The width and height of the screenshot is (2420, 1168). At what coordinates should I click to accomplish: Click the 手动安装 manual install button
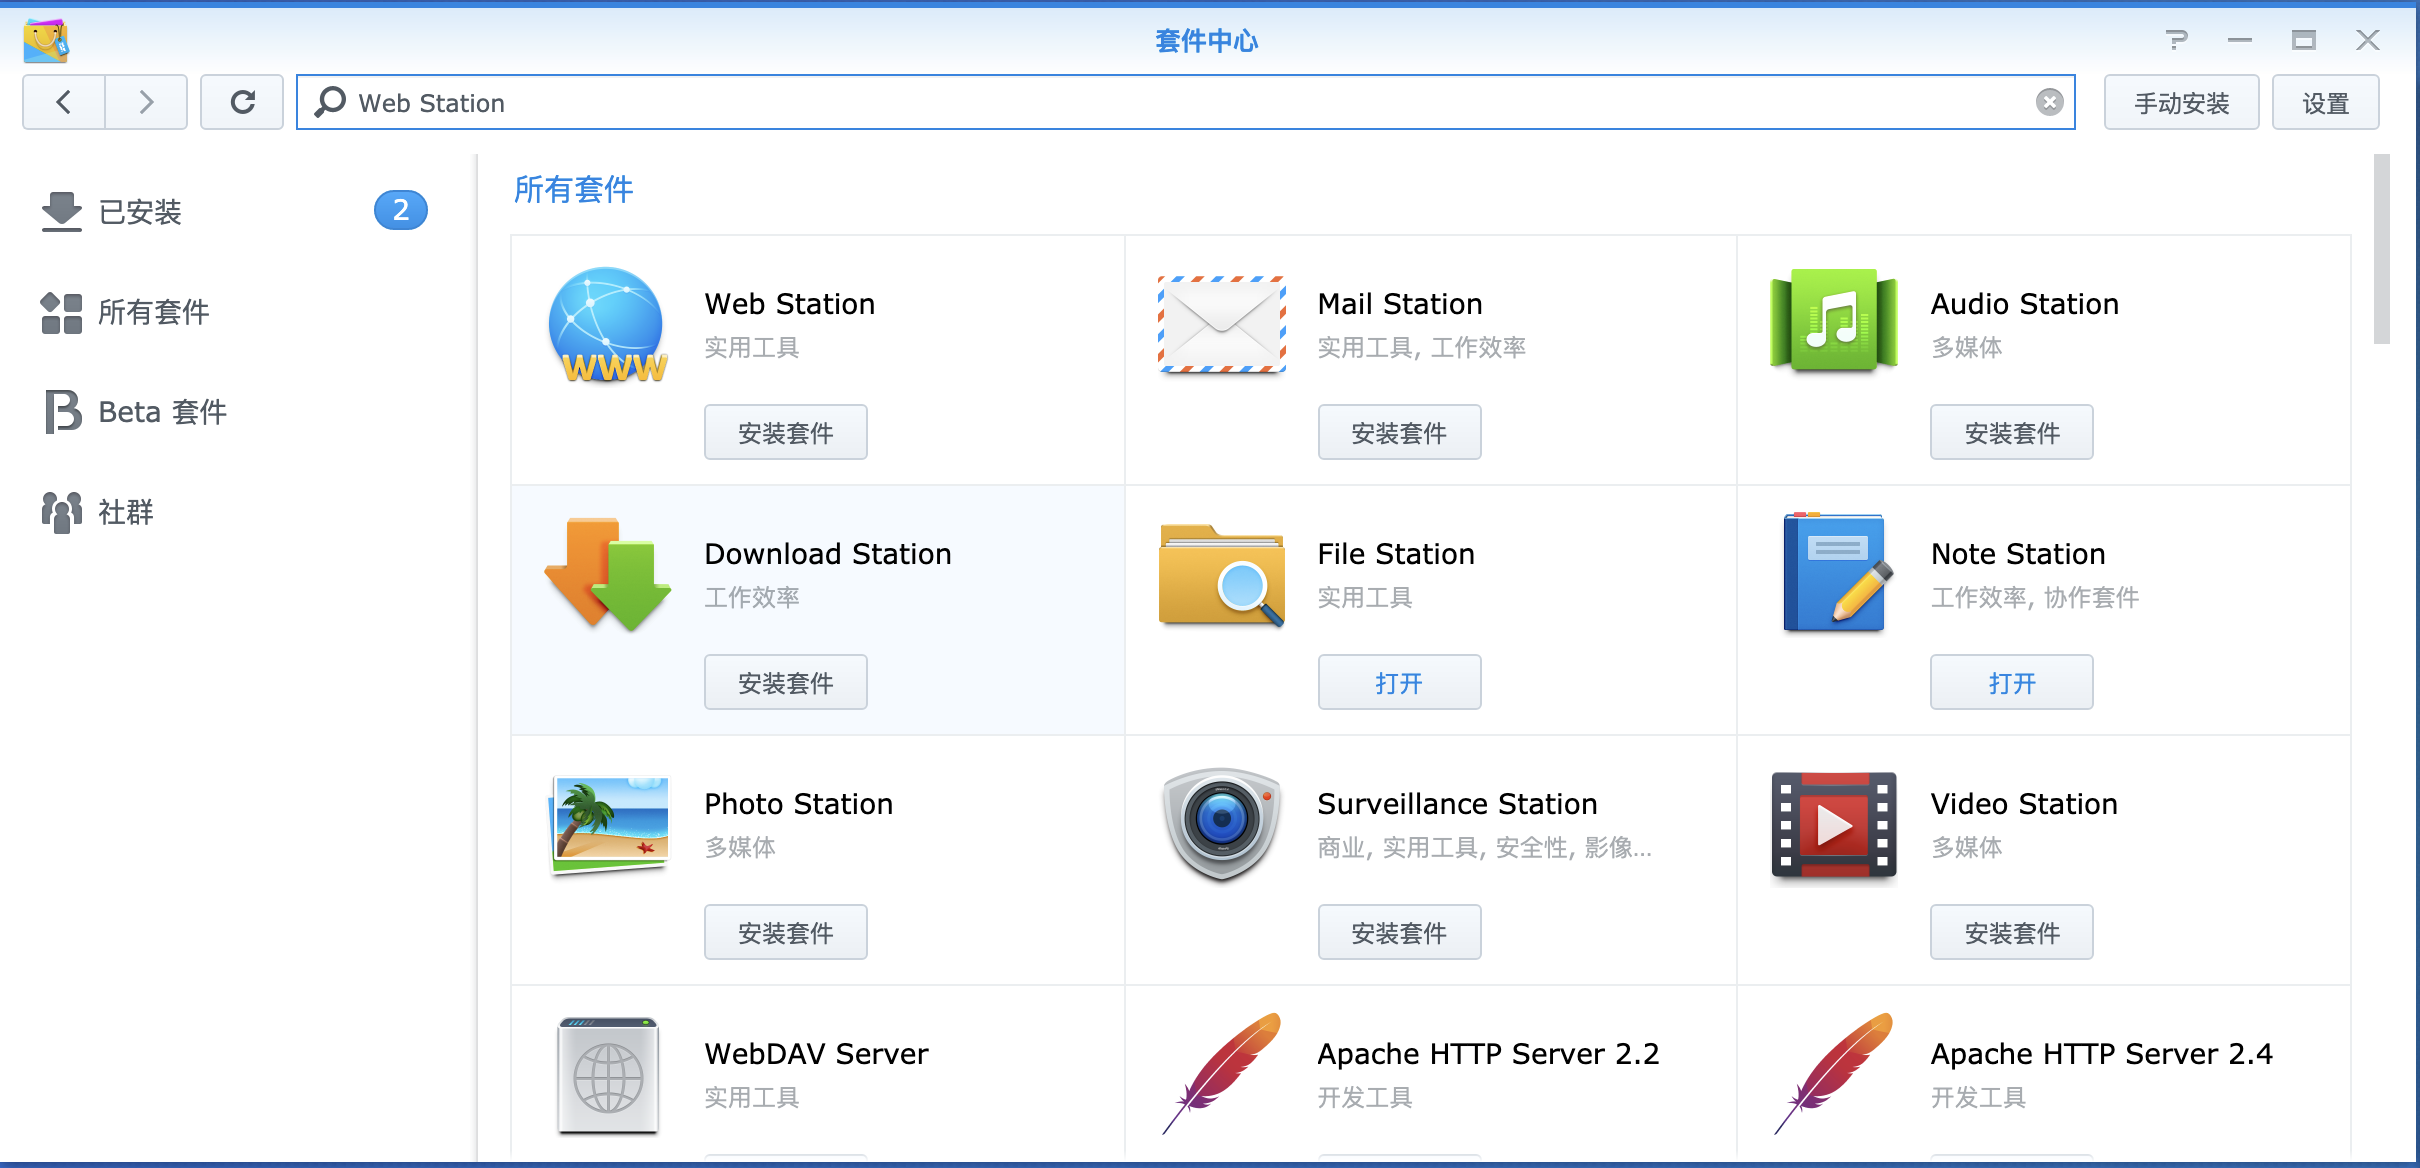pos(2181,102)
